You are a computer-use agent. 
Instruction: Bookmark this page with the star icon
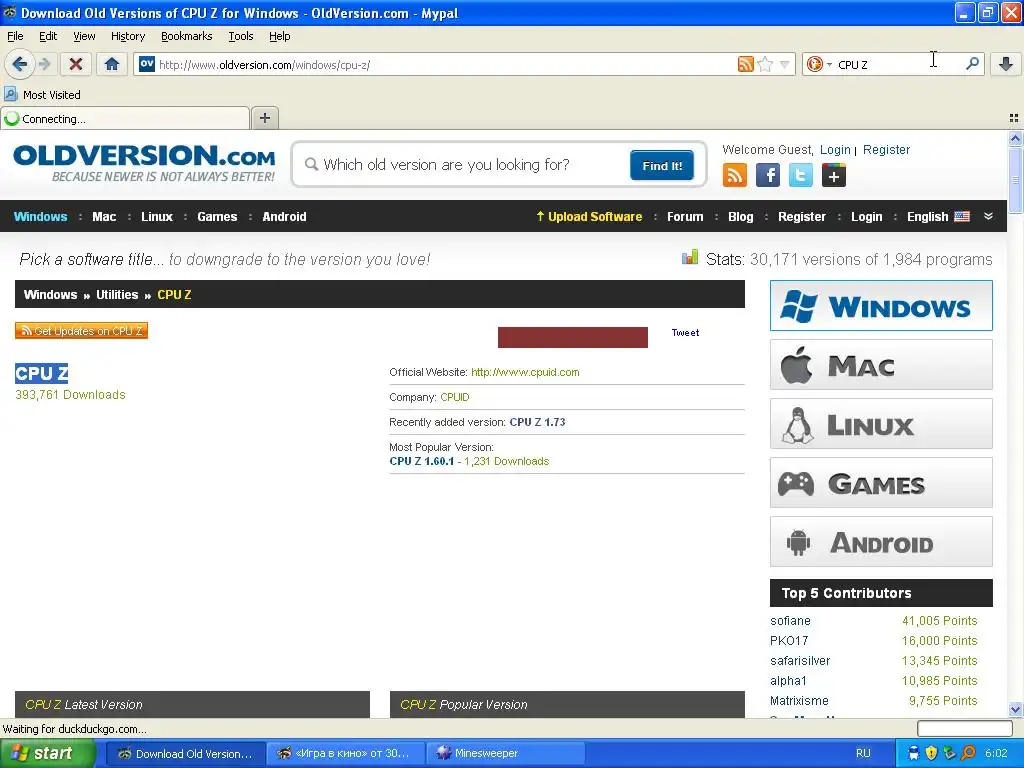coord(765,64)
